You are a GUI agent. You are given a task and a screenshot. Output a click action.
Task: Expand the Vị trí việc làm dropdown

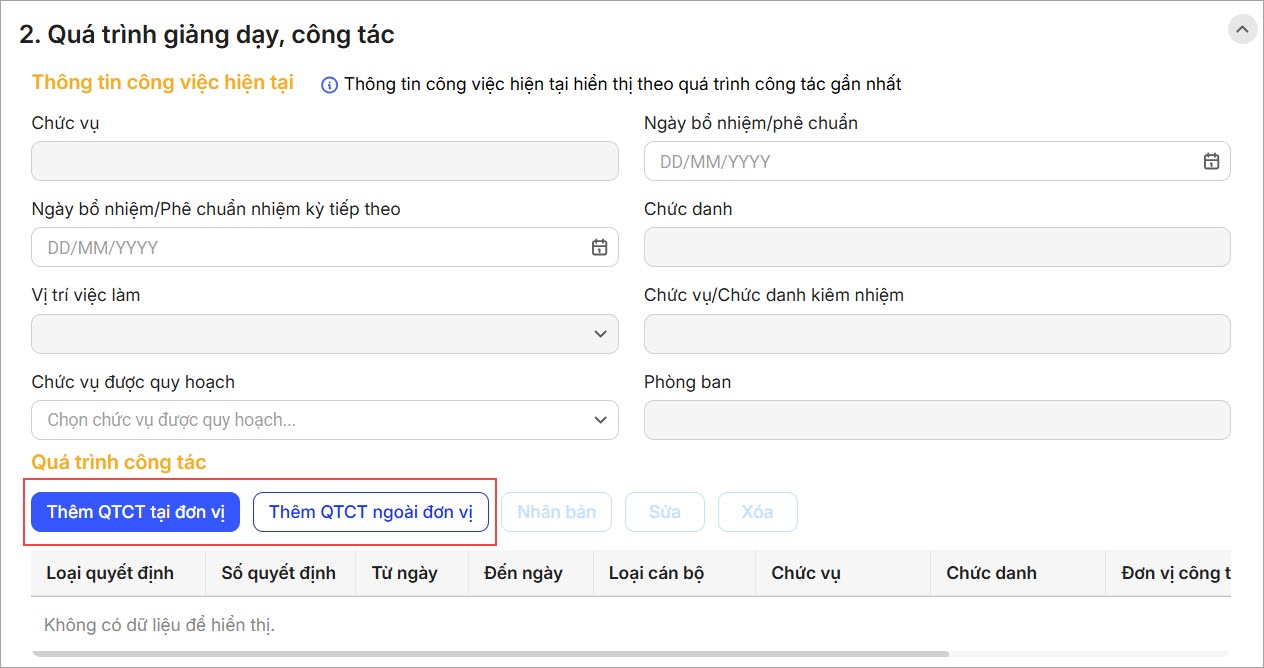600,334
